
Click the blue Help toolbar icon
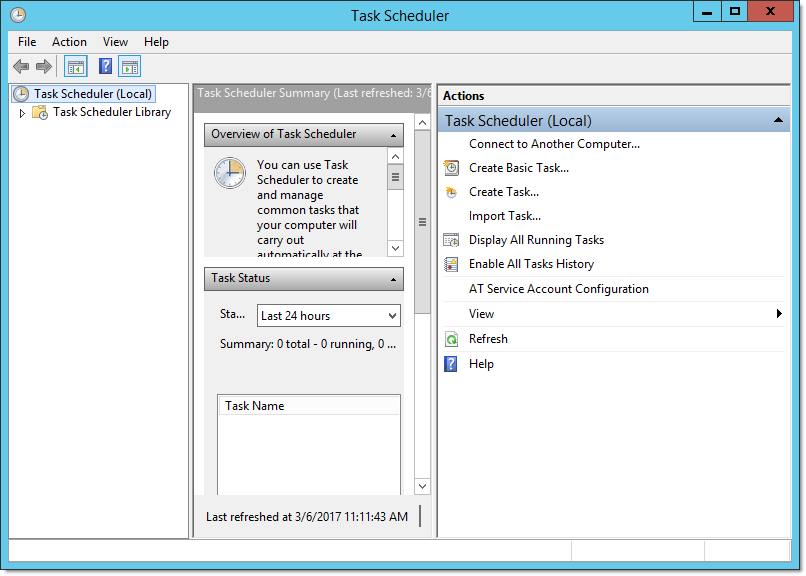(x=105, y=67)
